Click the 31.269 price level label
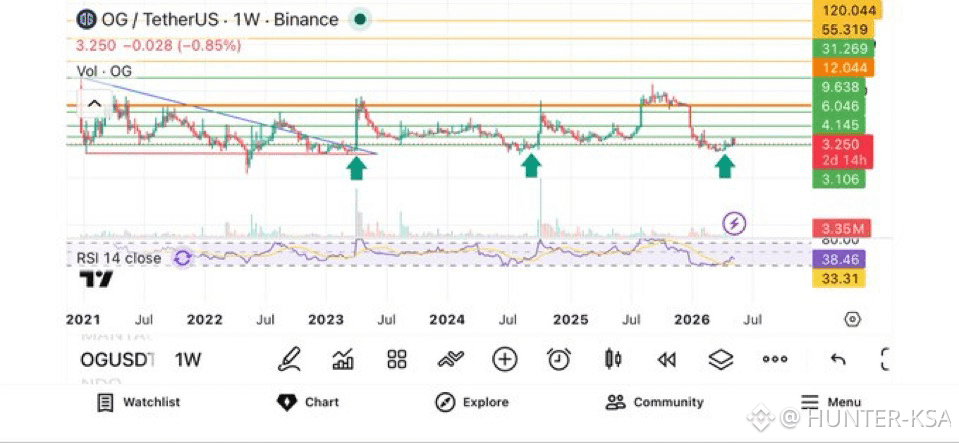Screen dimensions: 959x443 coord(844,48)
